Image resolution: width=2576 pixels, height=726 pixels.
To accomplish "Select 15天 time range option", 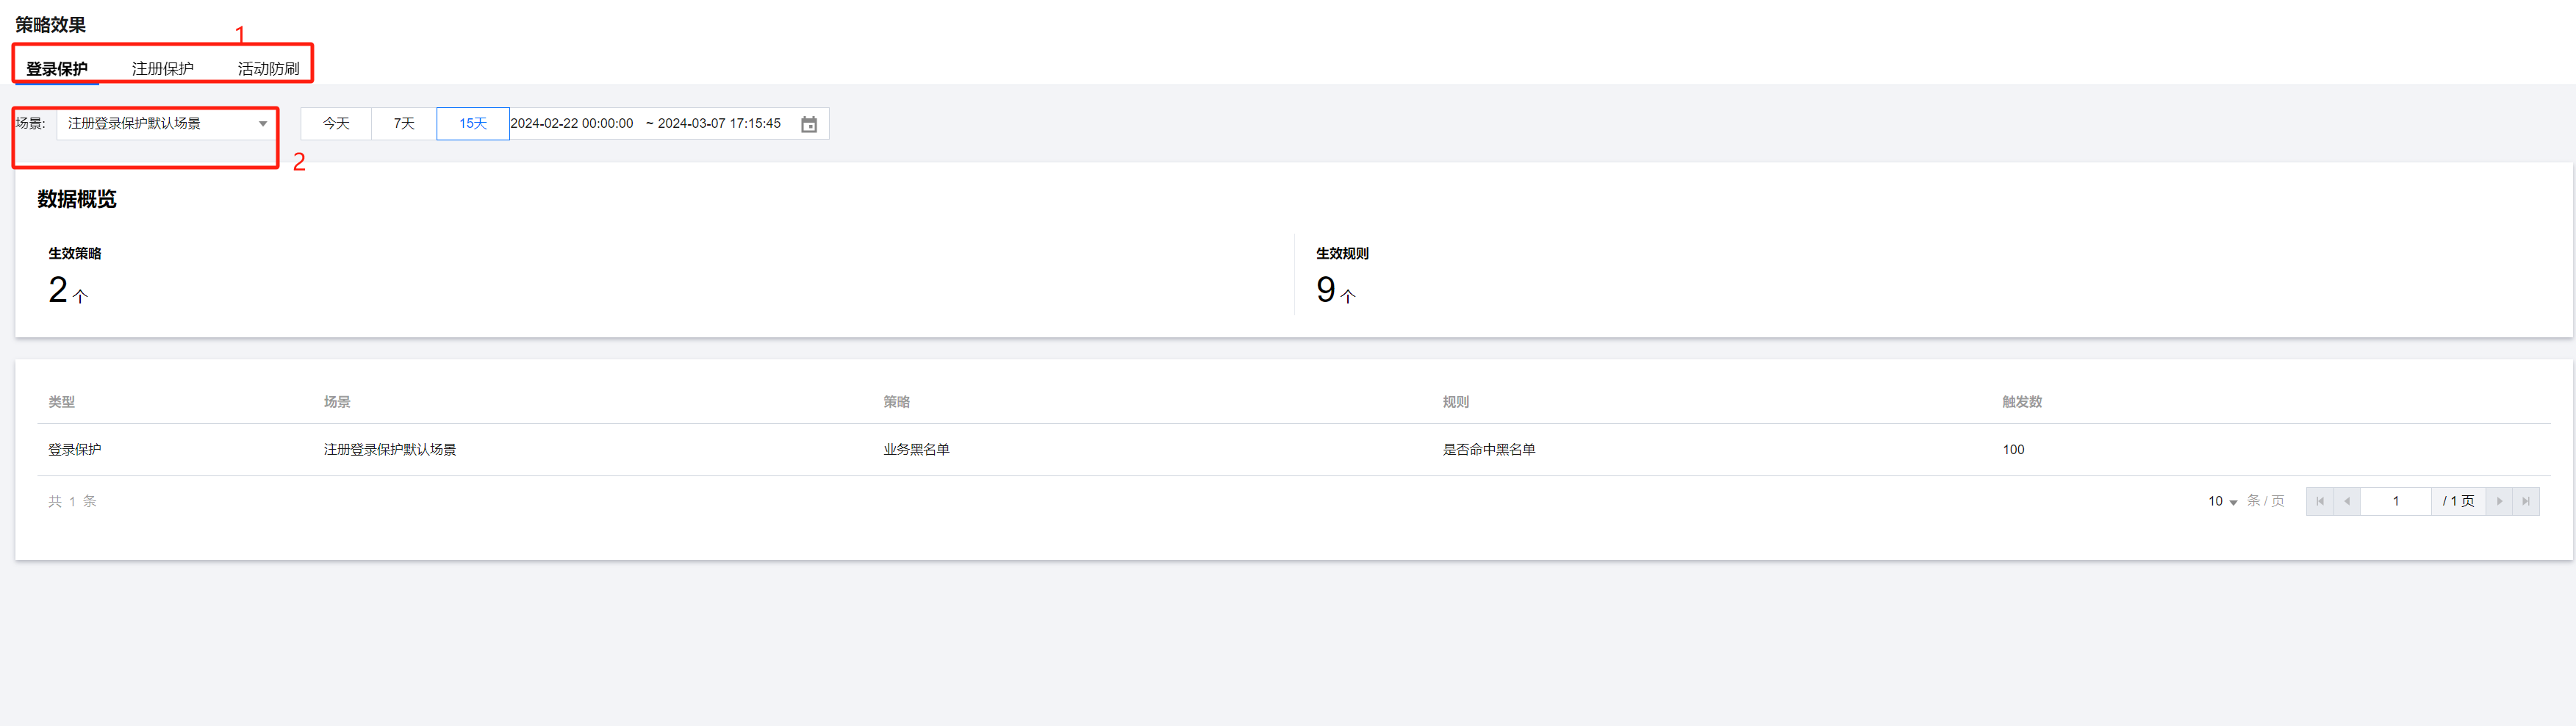I will pos(473,123).
